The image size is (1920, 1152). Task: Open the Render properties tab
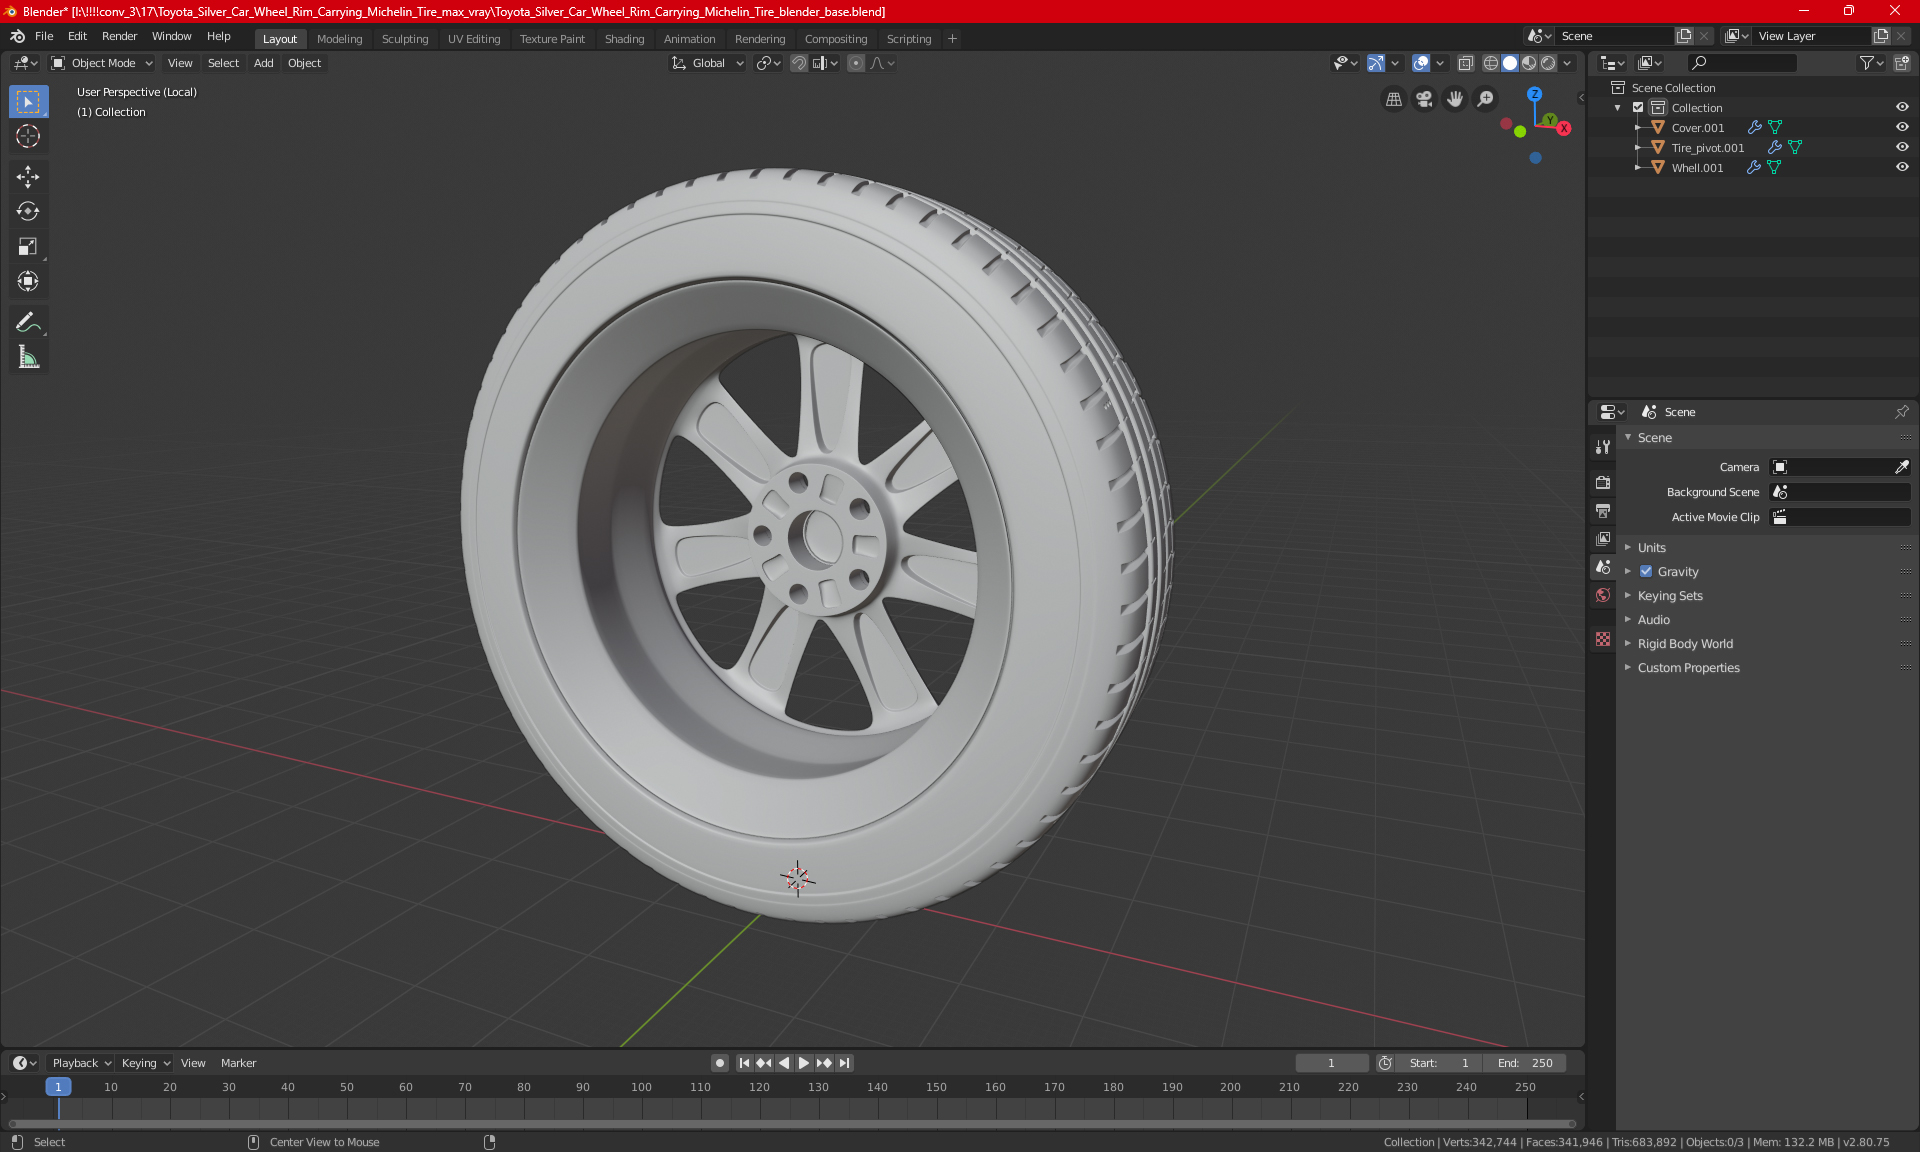coord(1603,482)
